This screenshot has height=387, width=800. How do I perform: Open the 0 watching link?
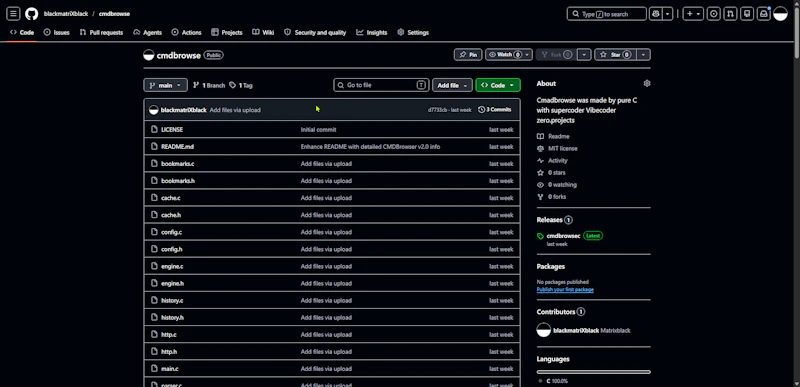click(x=557, y=185)
